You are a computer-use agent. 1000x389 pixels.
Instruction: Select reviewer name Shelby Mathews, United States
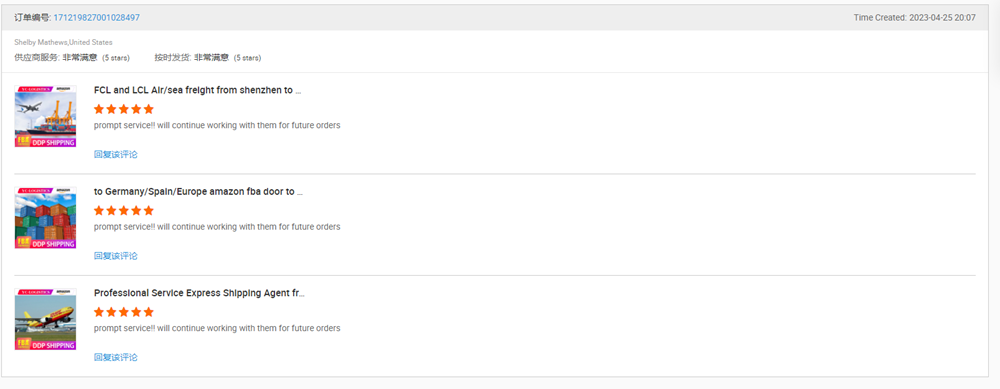[63, 42]
